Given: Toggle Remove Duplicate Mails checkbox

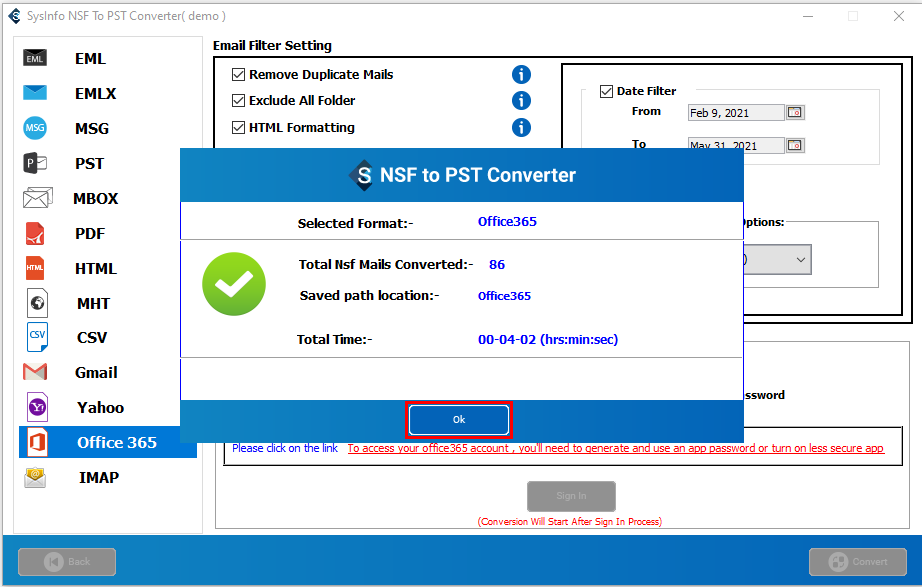Looking at the screenshot, I should click(x=238, y=75).
